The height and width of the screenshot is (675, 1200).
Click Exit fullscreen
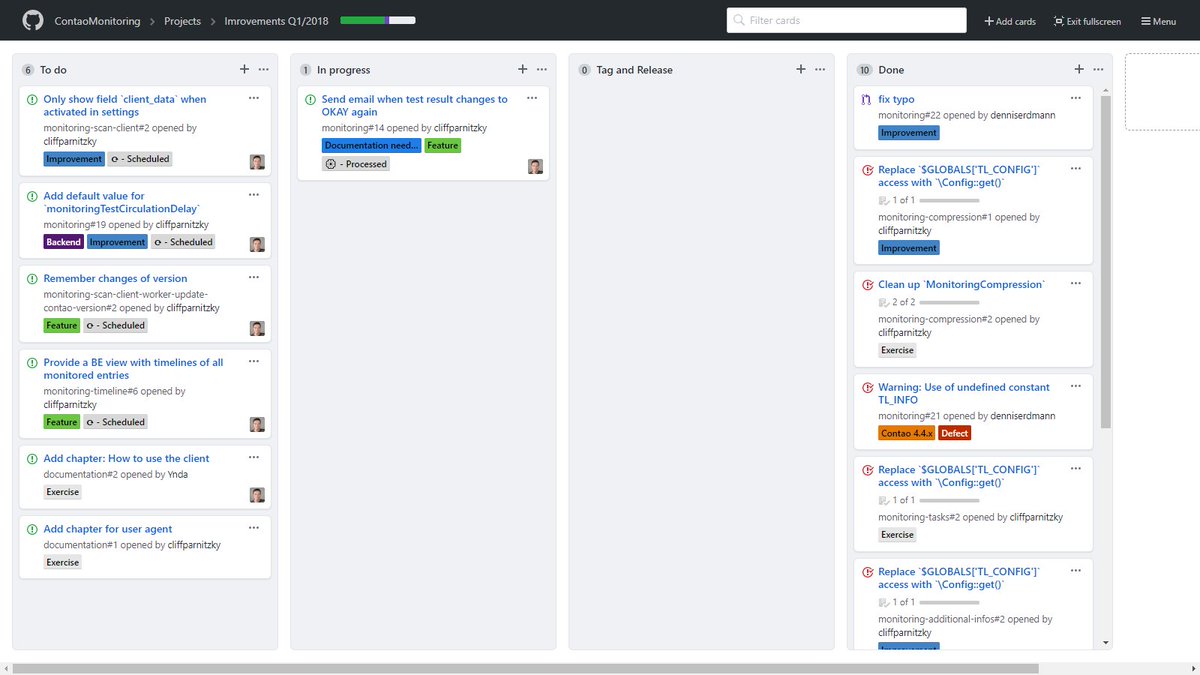click(x=1087, y=21)
